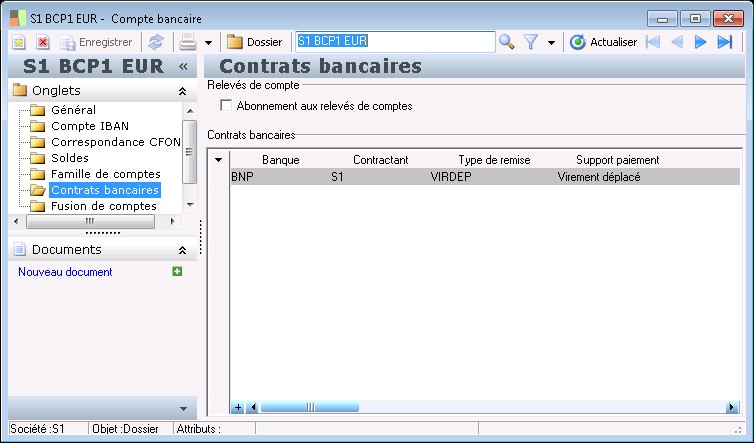Click the Attributs status bar entry
The width and height of the screenshot is (754, 443).
[199, 429]
